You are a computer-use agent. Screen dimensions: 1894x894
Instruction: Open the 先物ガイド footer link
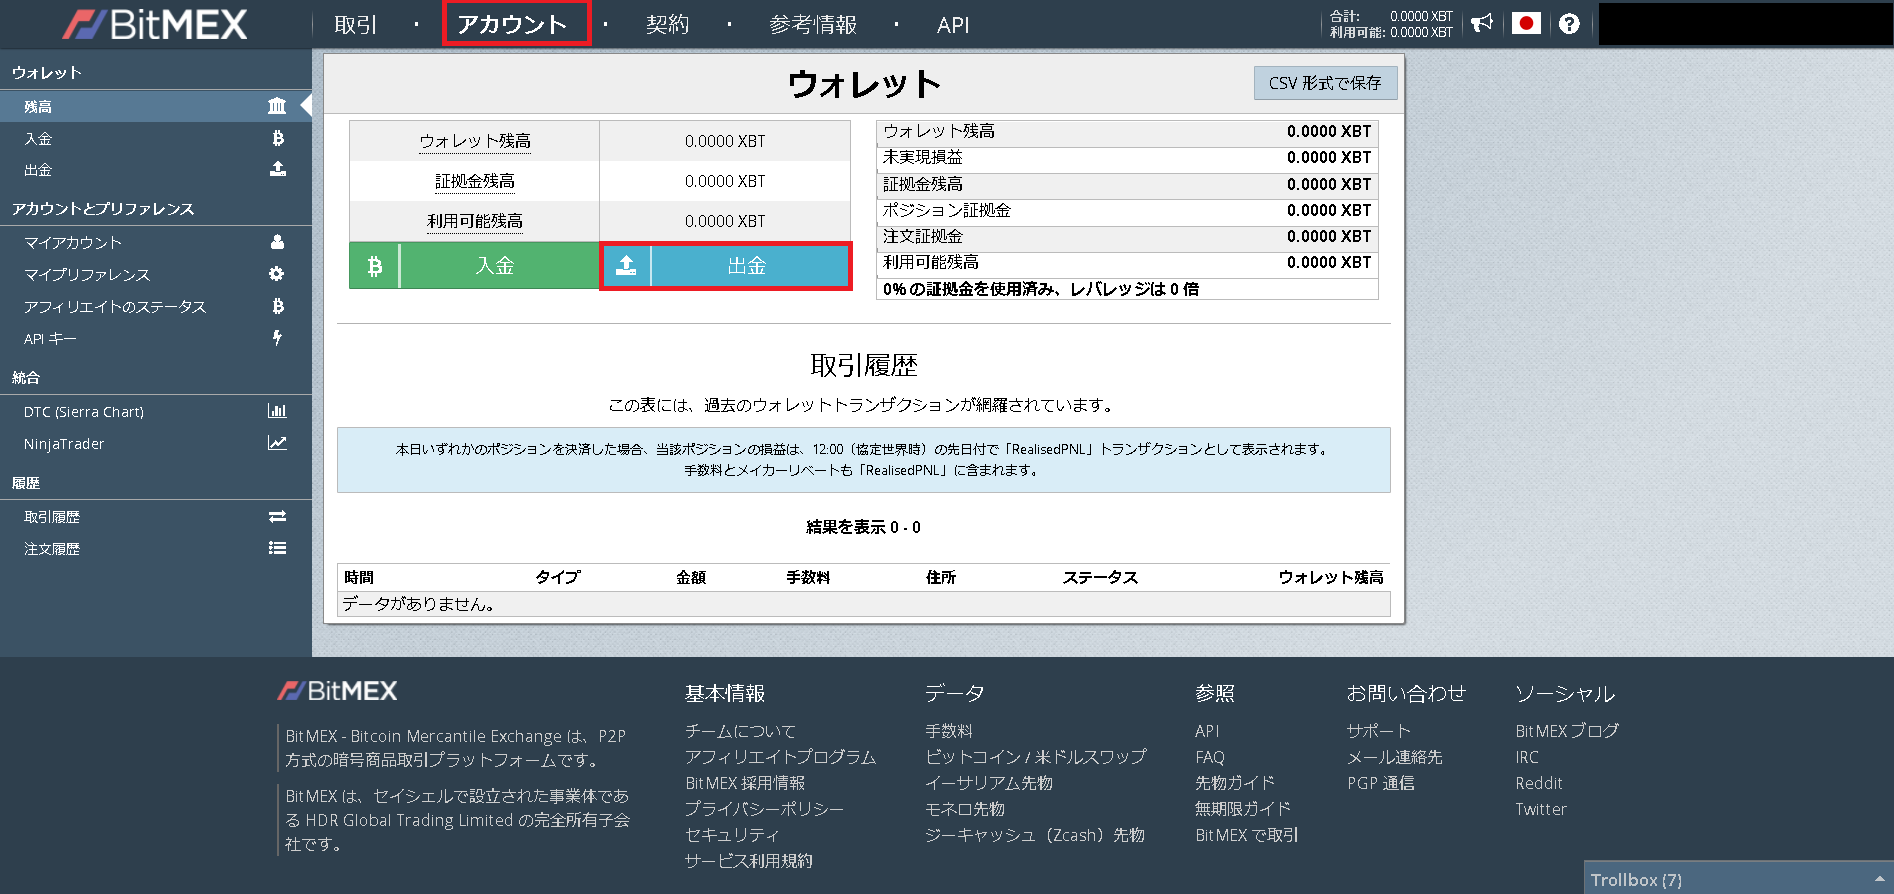(1235, 783)
